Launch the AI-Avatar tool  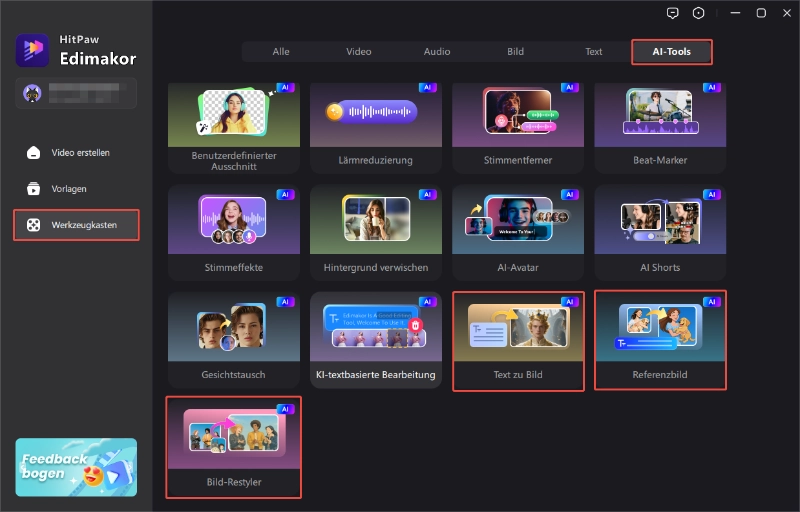[518, 233]
